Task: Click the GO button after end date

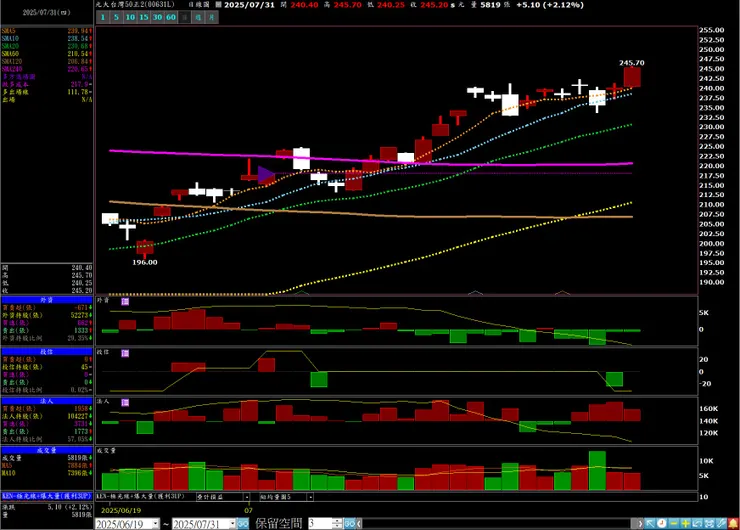Action: click(243, 524)
